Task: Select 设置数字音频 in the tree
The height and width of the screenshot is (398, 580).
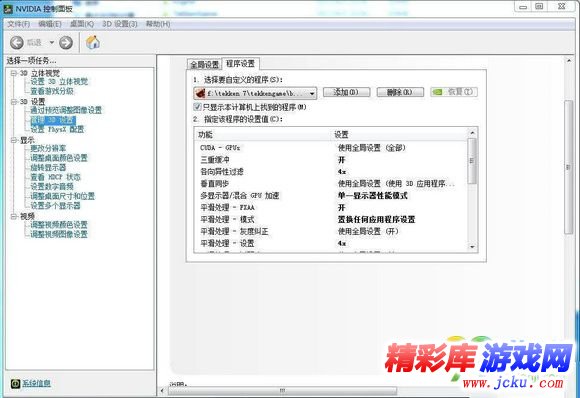Action: (52, 187)
